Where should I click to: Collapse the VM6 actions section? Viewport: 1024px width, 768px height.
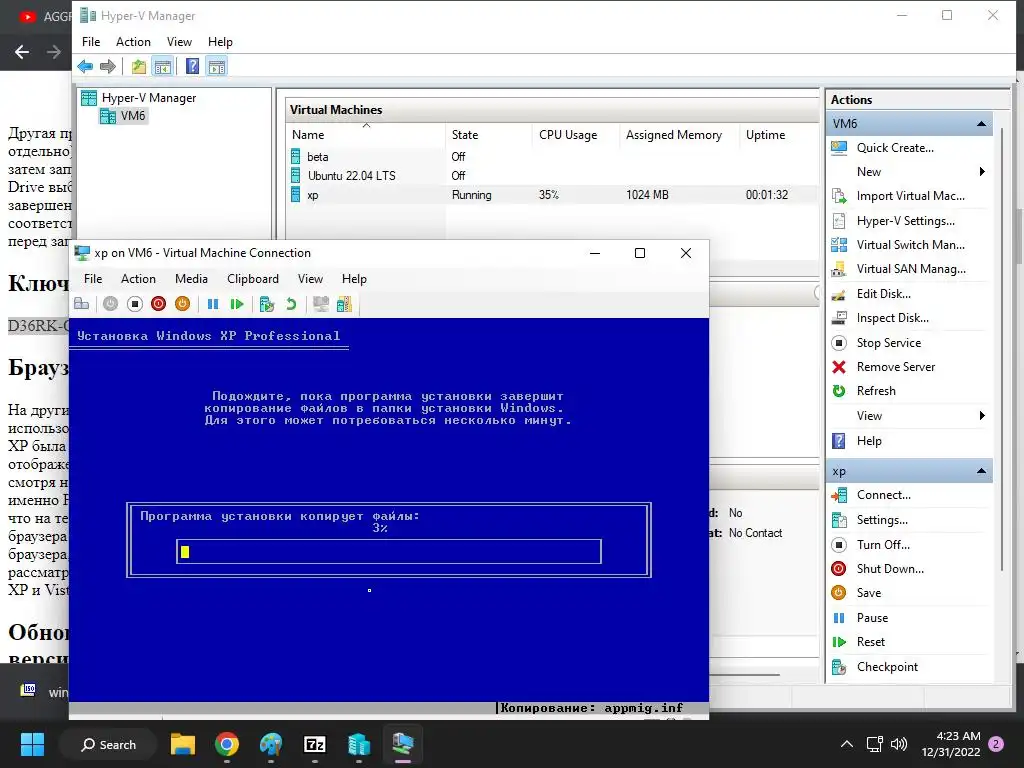pyautogui.click(x=981, y=123)
